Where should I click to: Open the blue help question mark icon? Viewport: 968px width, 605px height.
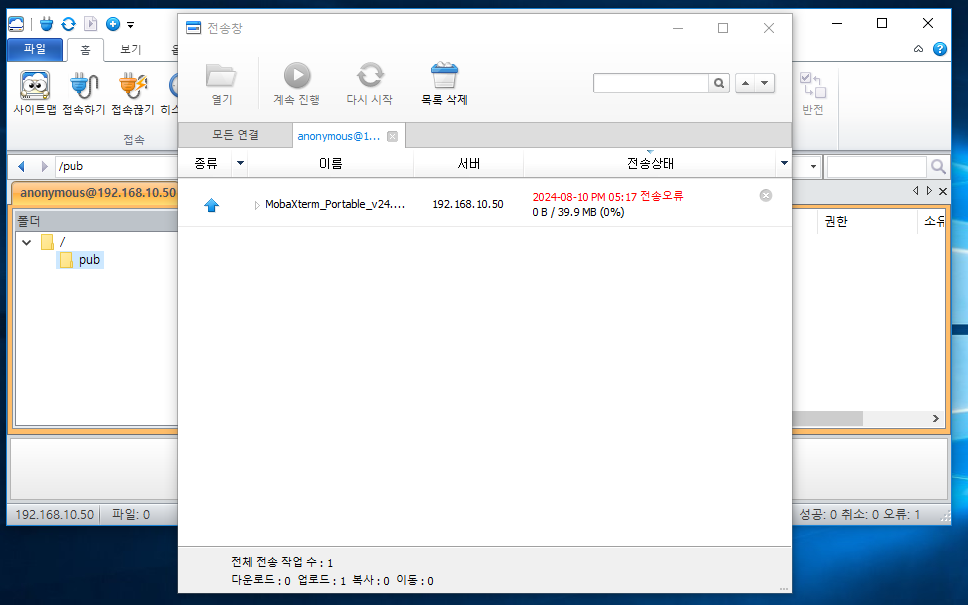click(940, 49)
